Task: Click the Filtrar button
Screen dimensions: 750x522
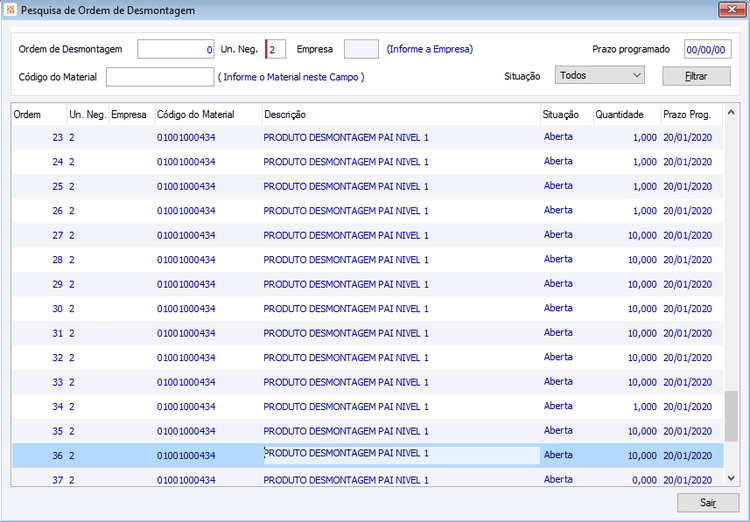Action: pyautogui.click(x=696, y=76)
